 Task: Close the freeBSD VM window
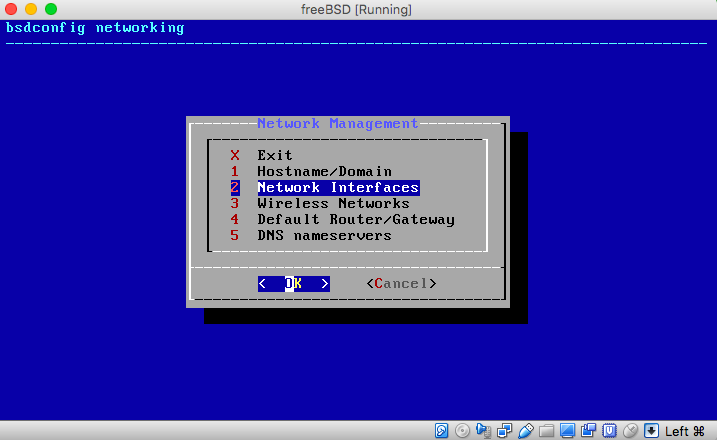tap(11, 9)
